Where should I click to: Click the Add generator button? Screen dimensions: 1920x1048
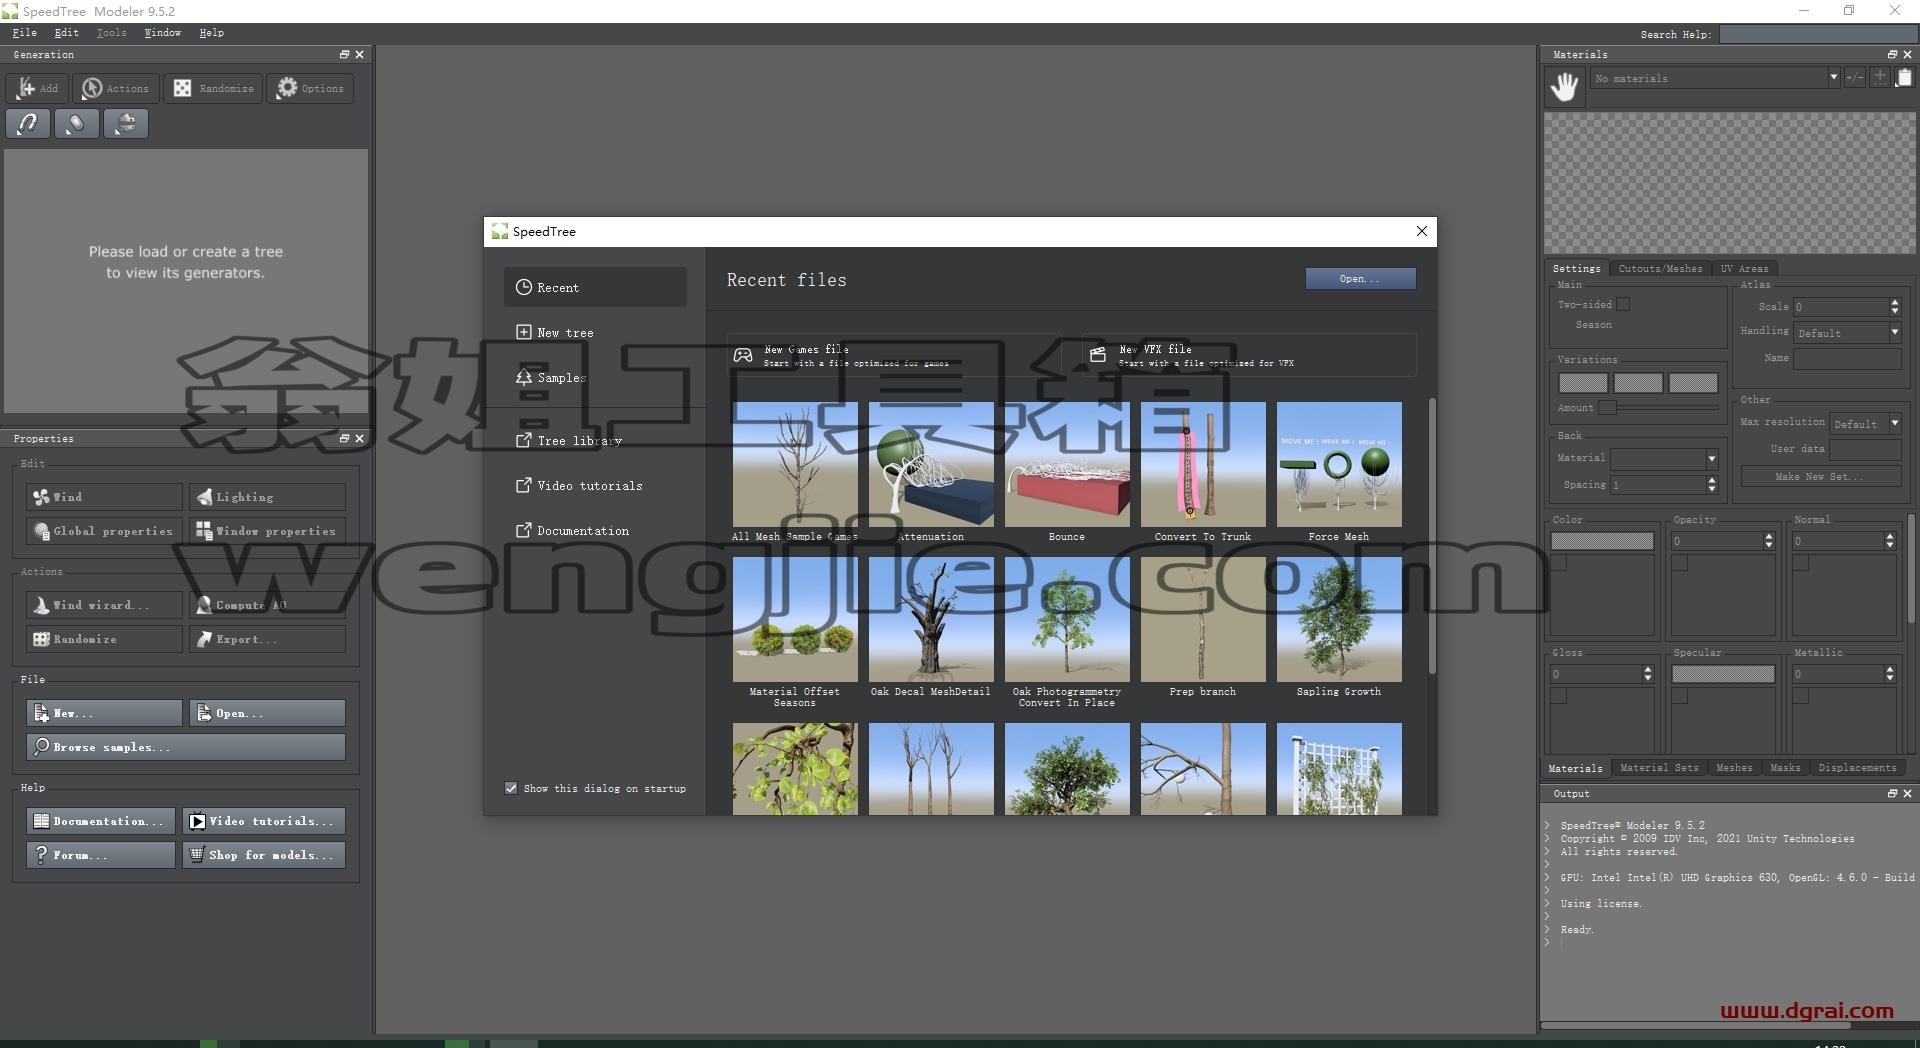[38, 88]
